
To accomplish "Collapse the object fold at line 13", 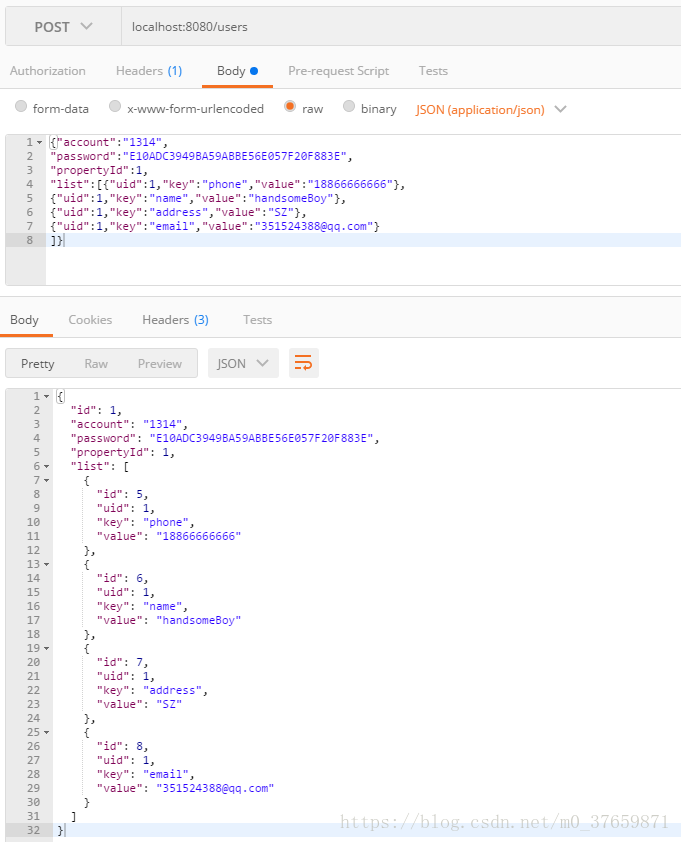I will click(46, 565).
